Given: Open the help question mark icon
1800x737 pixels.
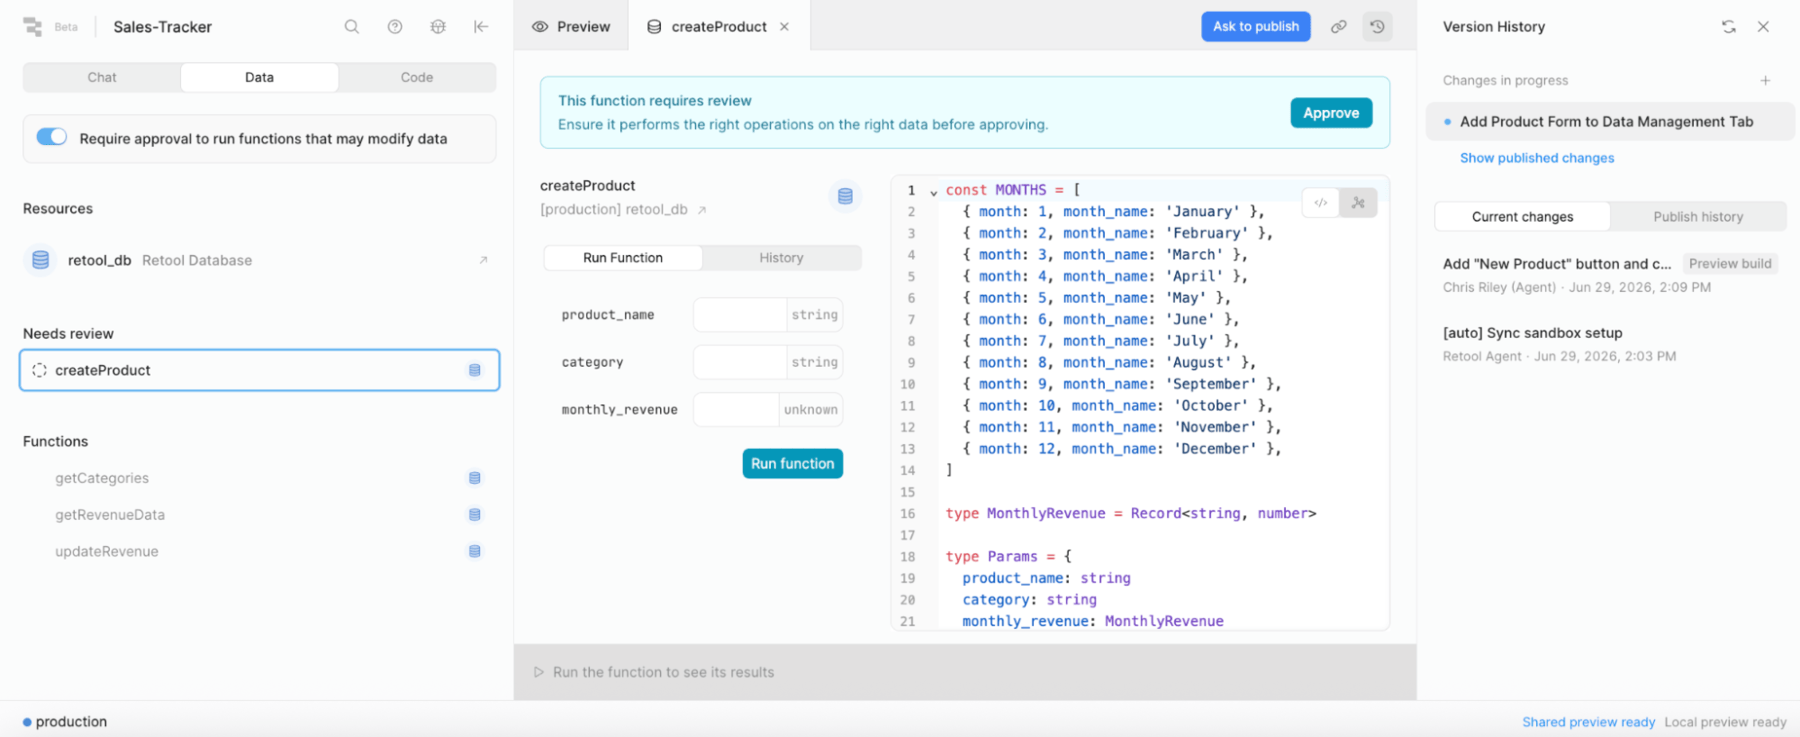Looking at the screenshot, I should (395, 27).
